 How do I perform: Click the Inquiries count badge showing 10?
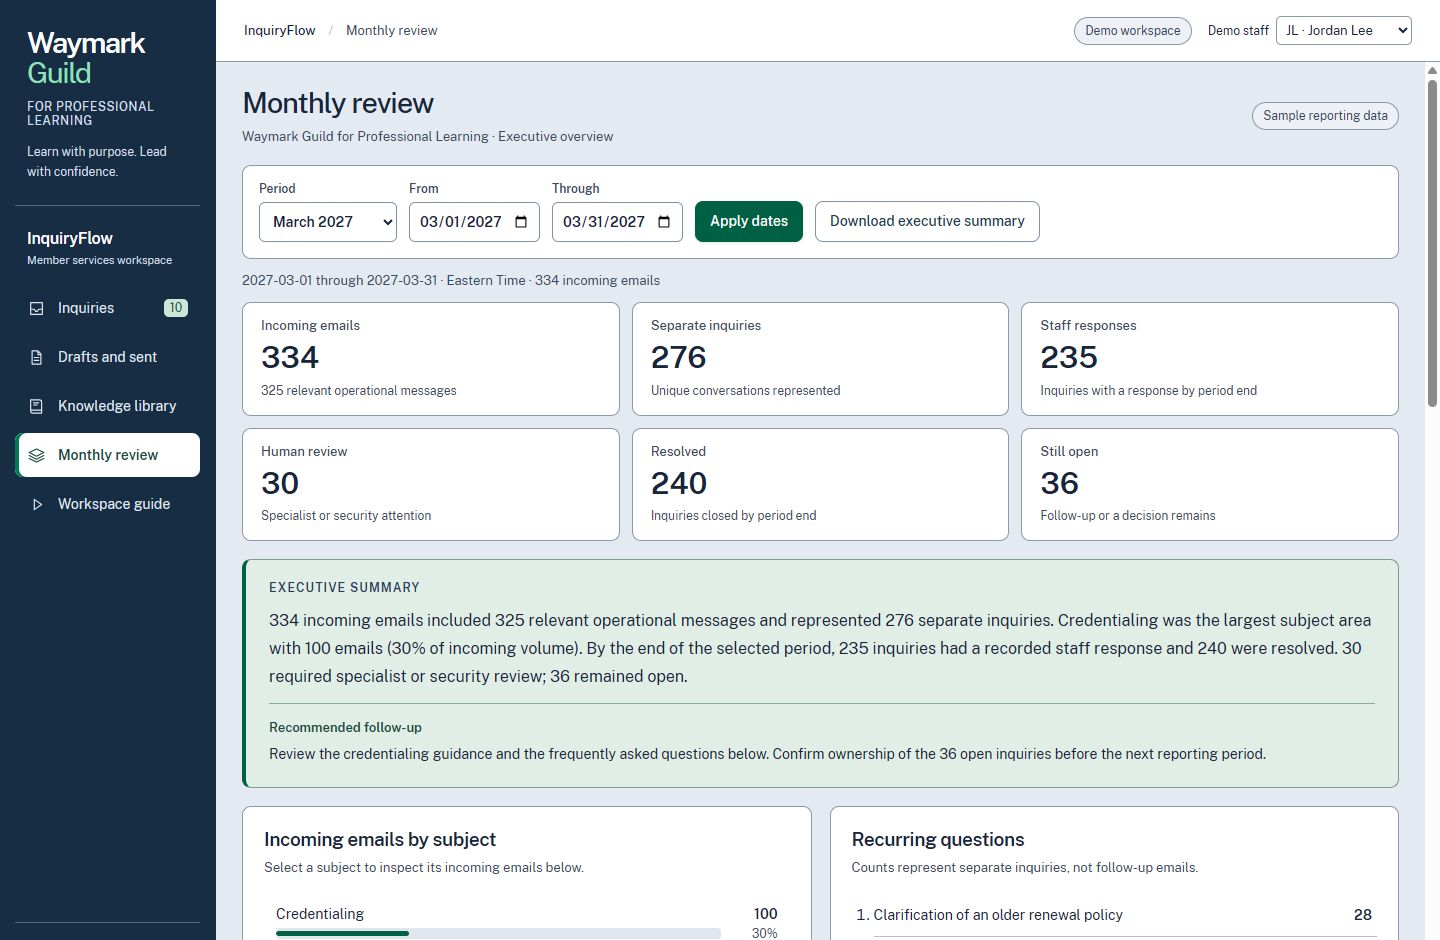click(x=176, y=308)
